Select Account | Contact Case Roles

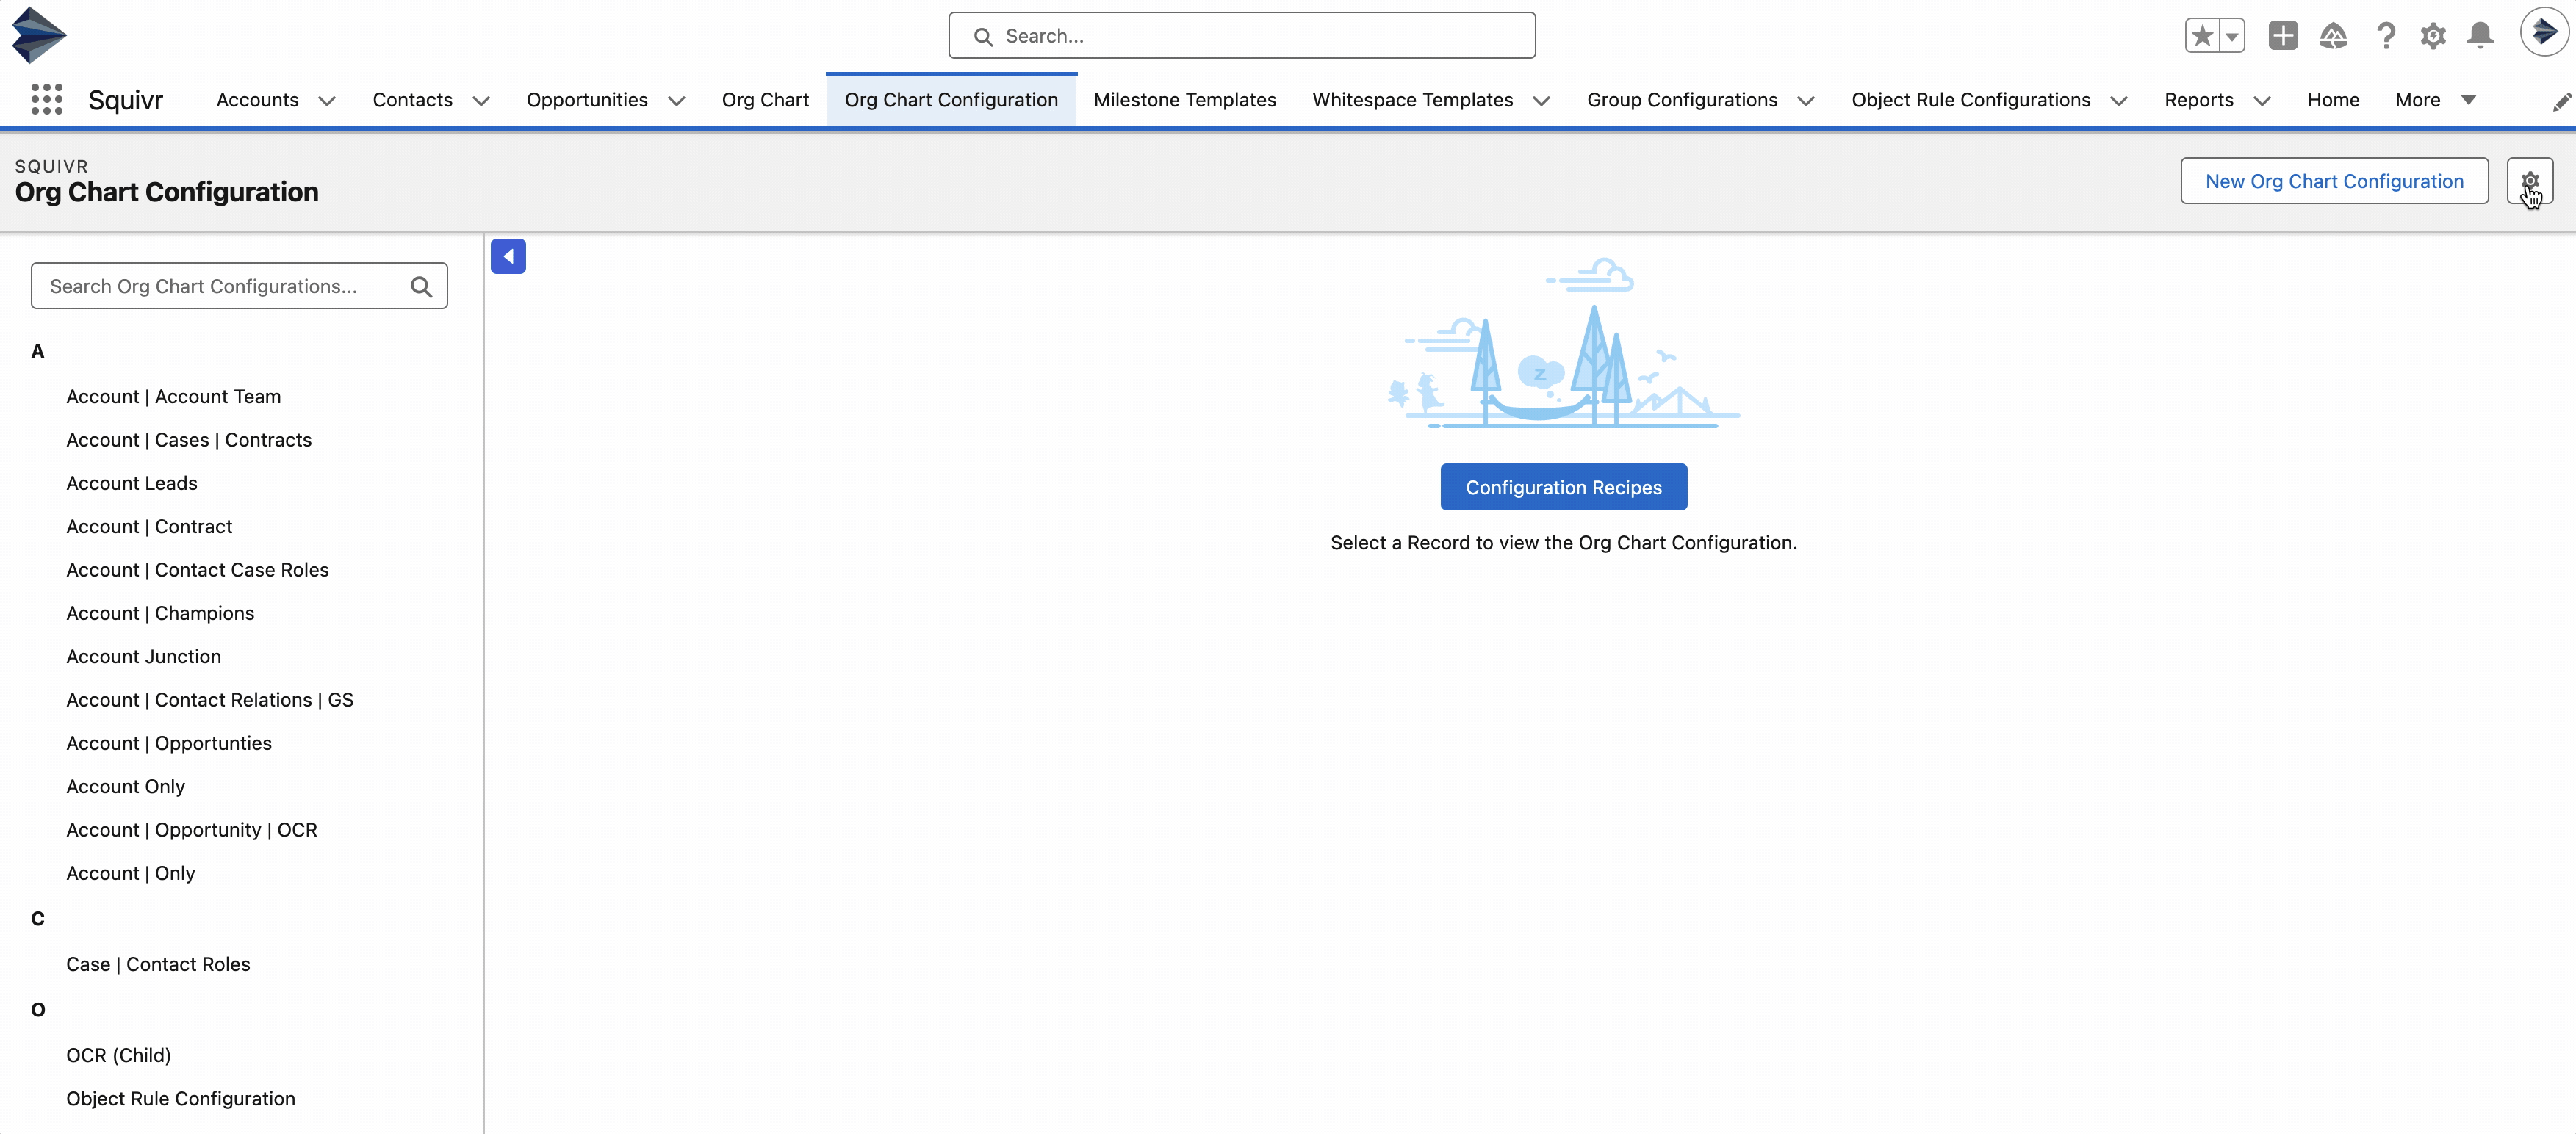(x=198, y=570)
